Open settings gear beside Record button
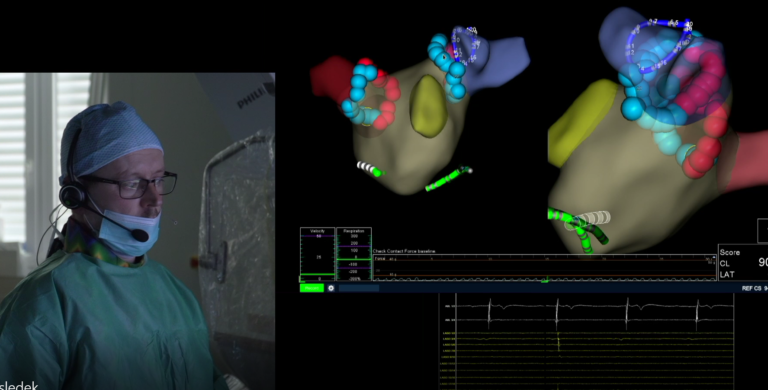This screenshot has width=768, height=390. [x=331, y=288]
